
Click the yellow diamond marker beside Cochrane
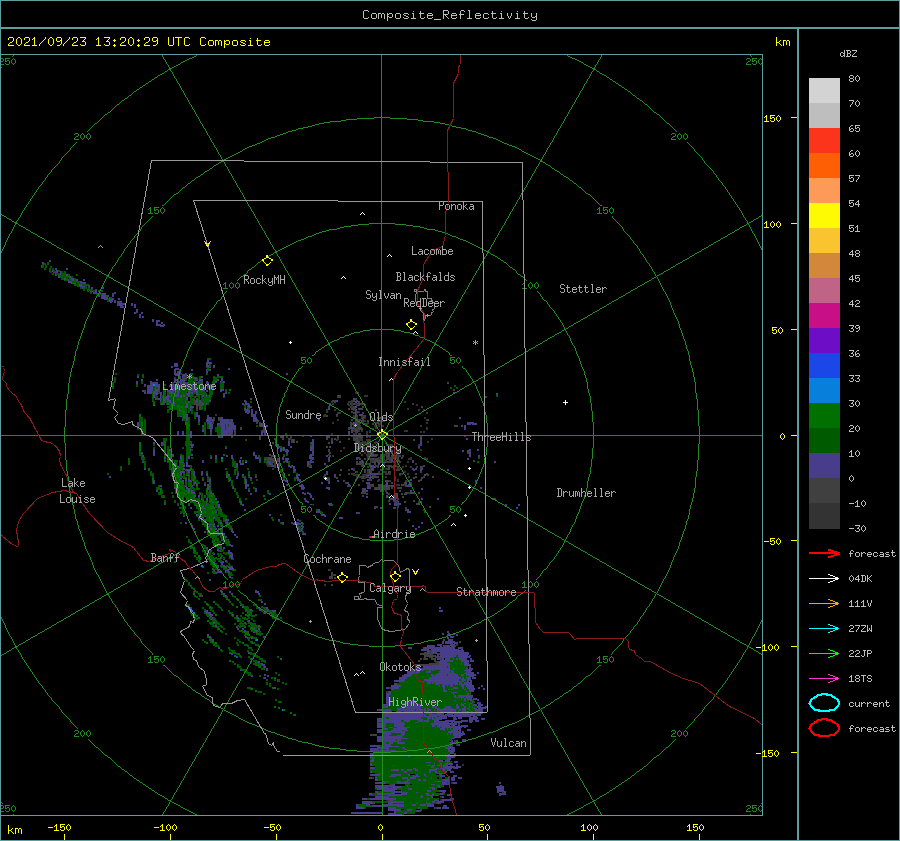[x=343, y=577]
